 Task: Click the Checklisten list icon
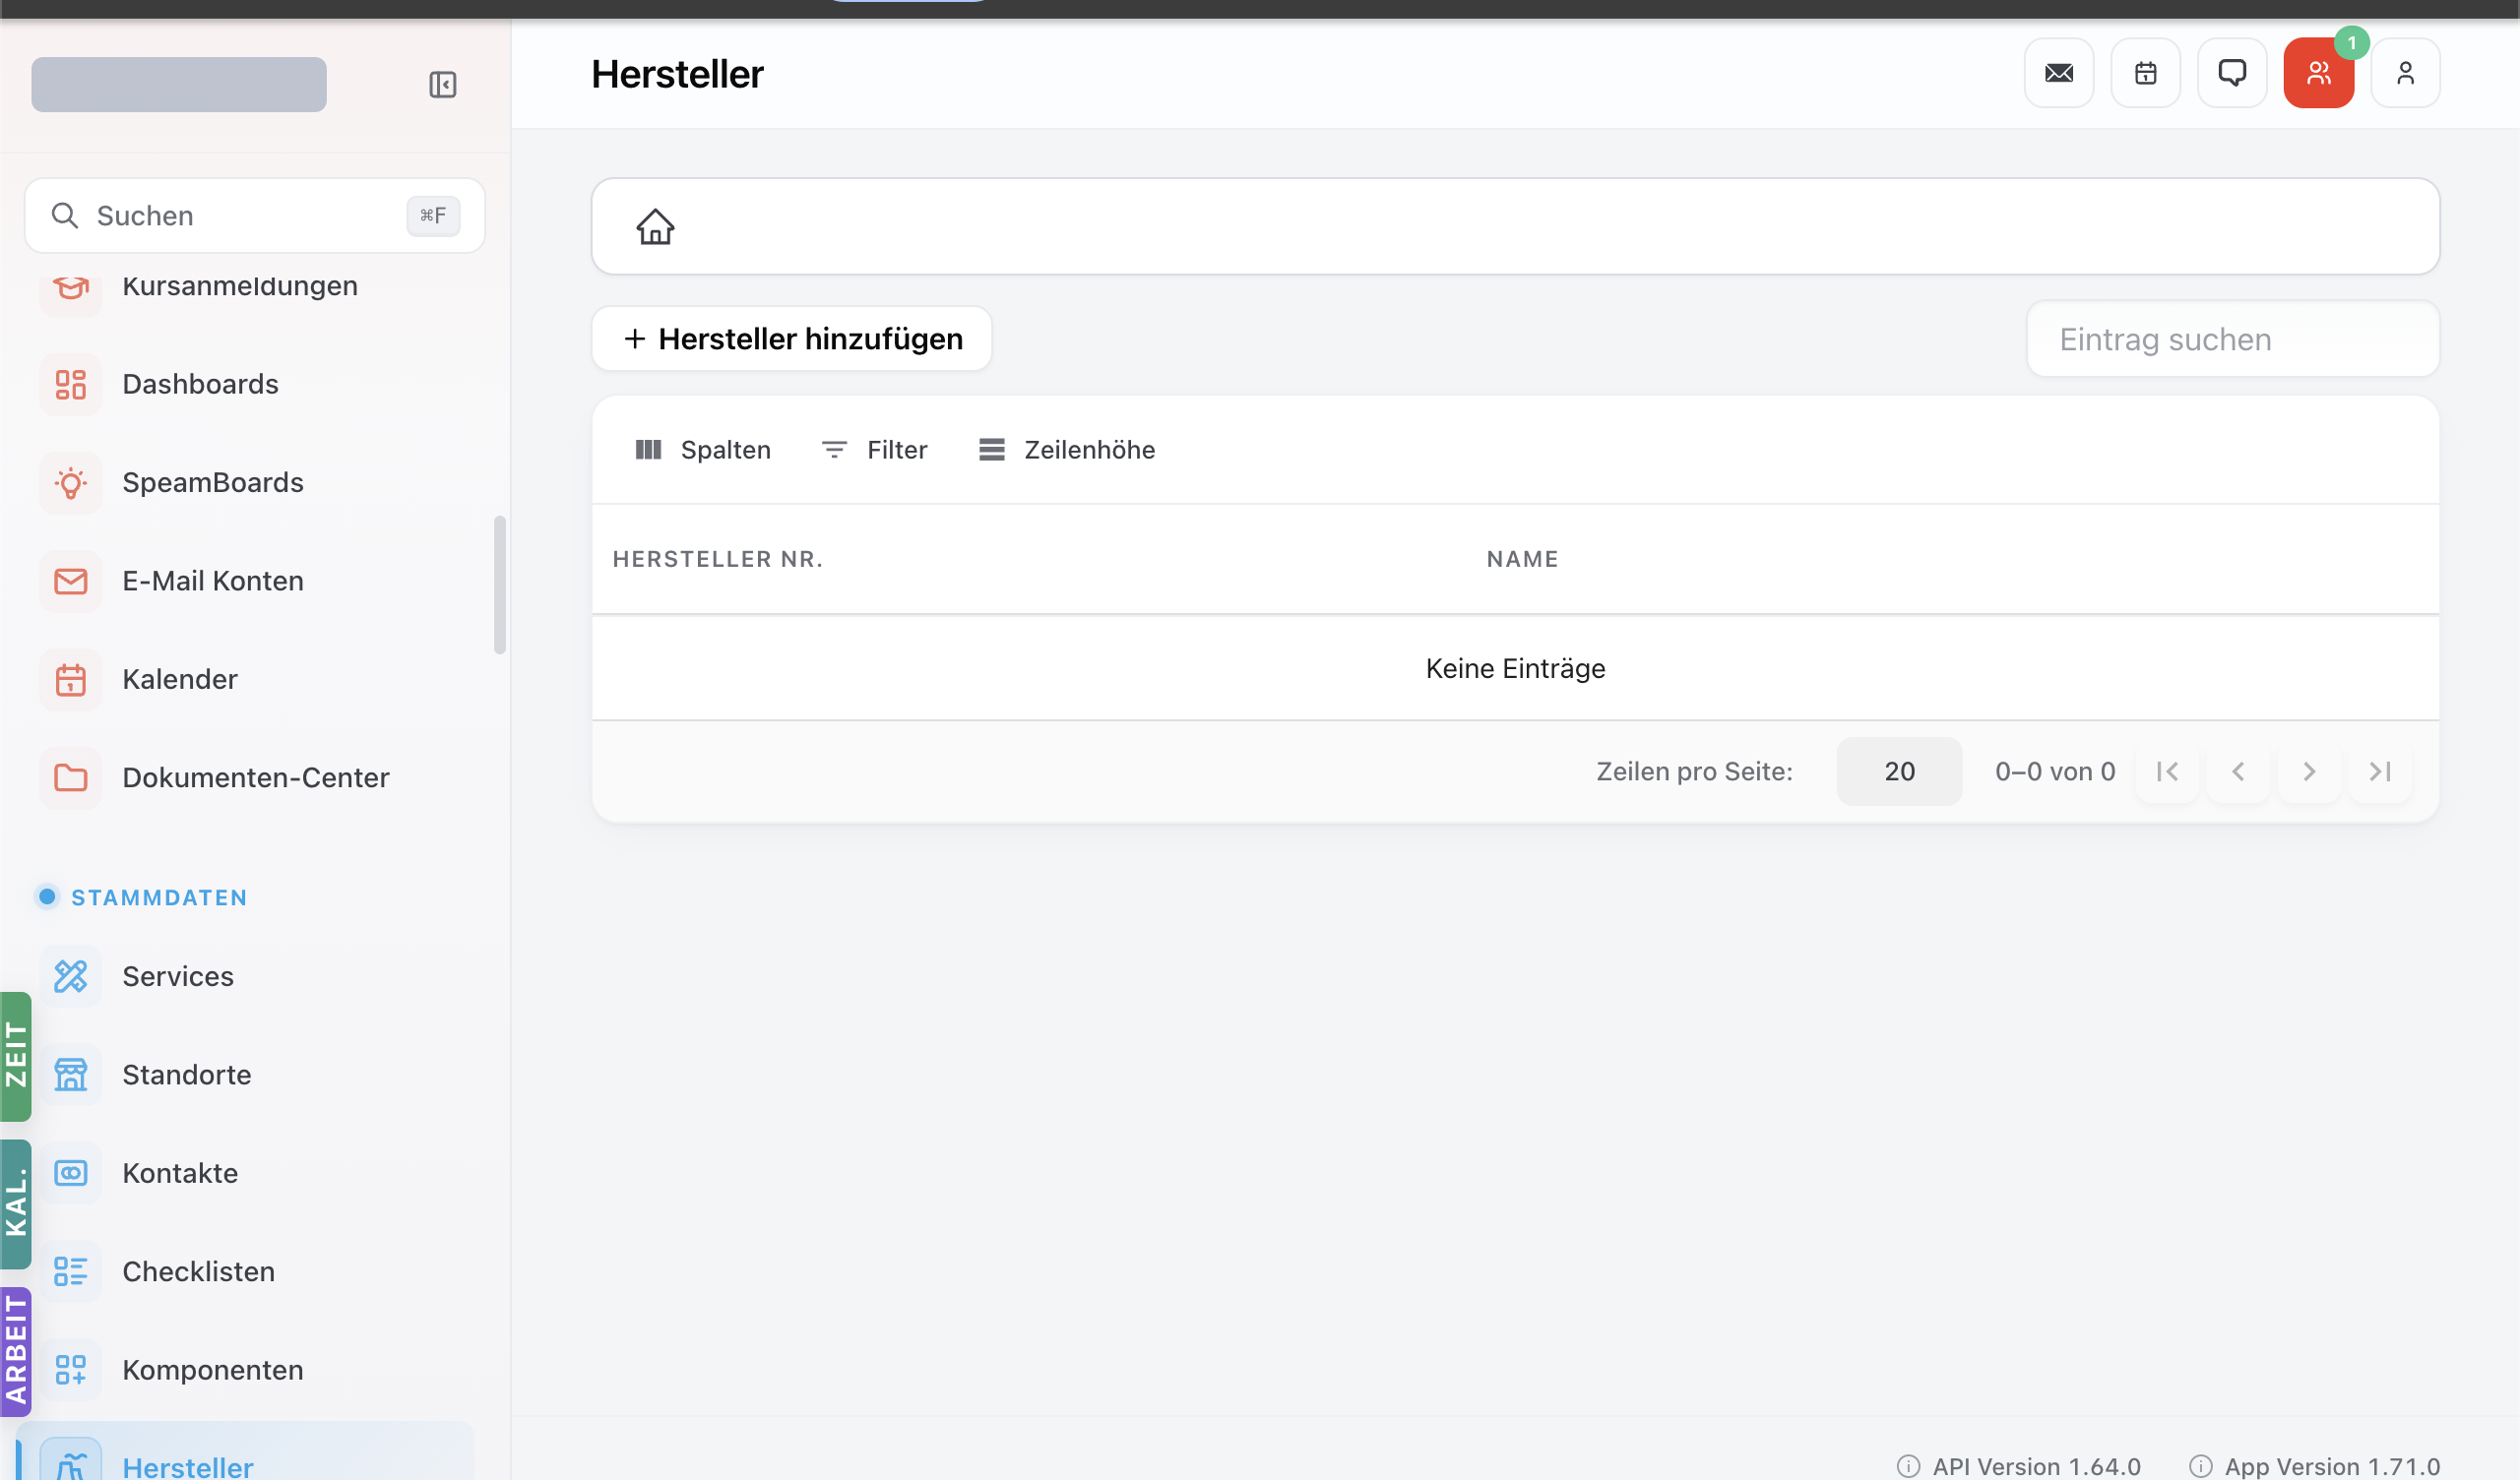(70, 1272)
